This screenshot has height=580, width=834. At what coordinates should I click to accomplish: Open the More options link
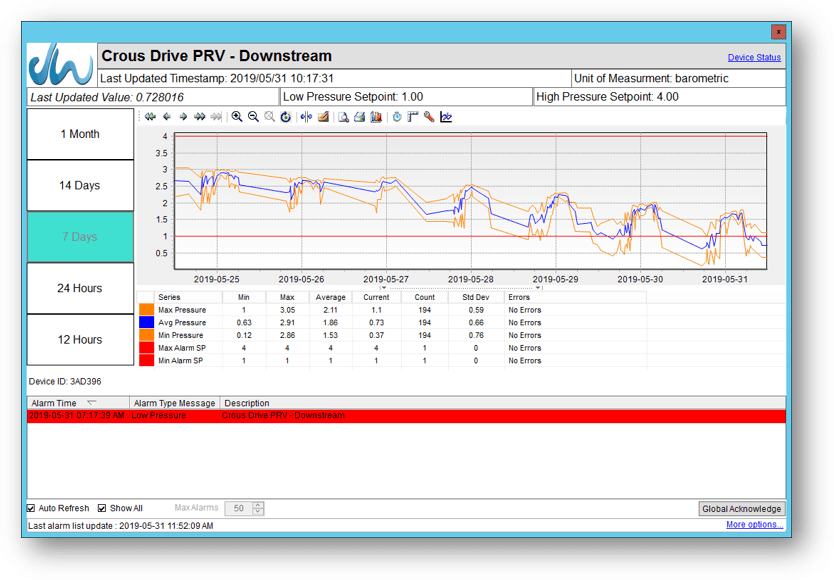click(x=754, y=525)
